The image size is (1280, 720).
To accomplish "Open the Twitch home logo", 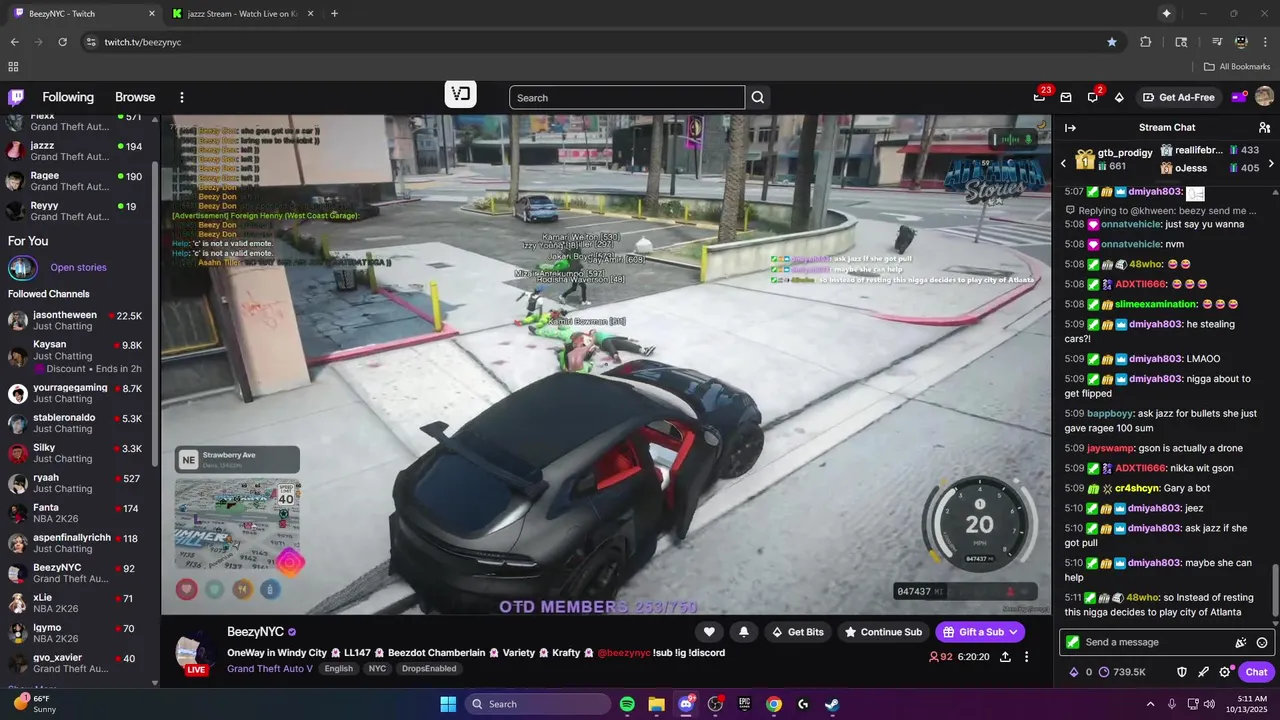I will 16,97.
